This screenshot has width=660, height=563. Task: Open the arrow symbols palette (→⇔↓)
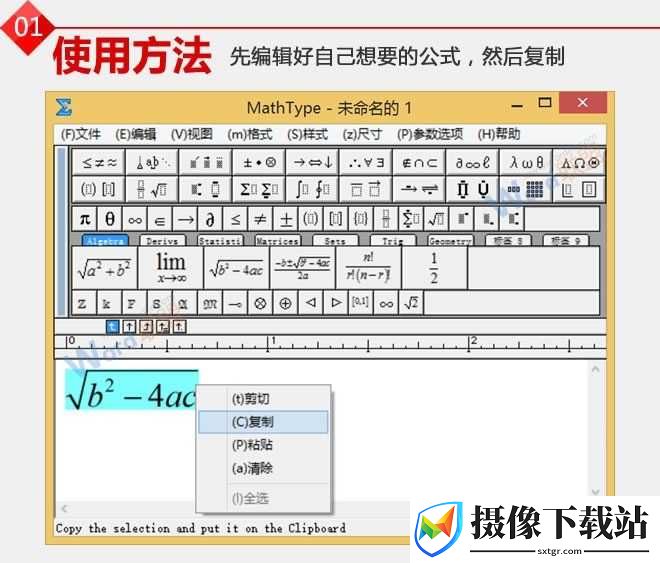point(312,162)
